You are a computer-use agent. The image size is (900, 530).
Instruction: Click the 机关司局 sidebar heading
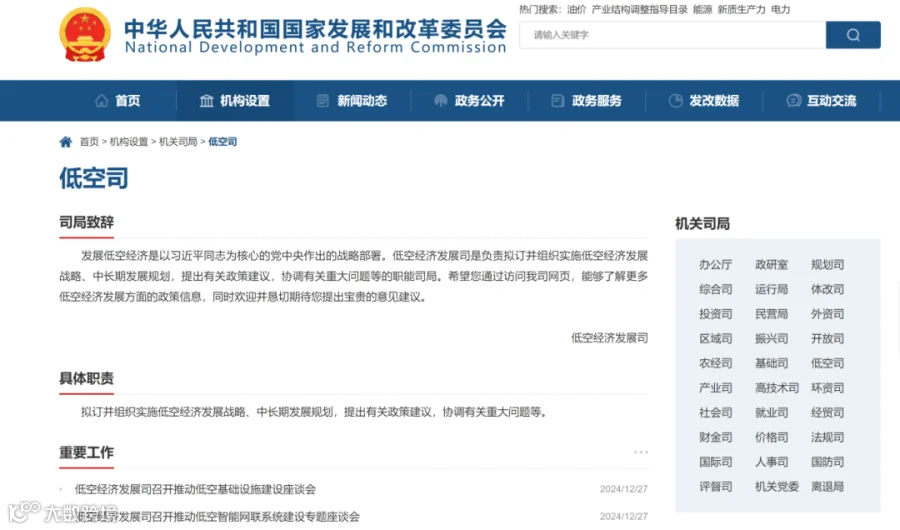[x=703, y=224]
